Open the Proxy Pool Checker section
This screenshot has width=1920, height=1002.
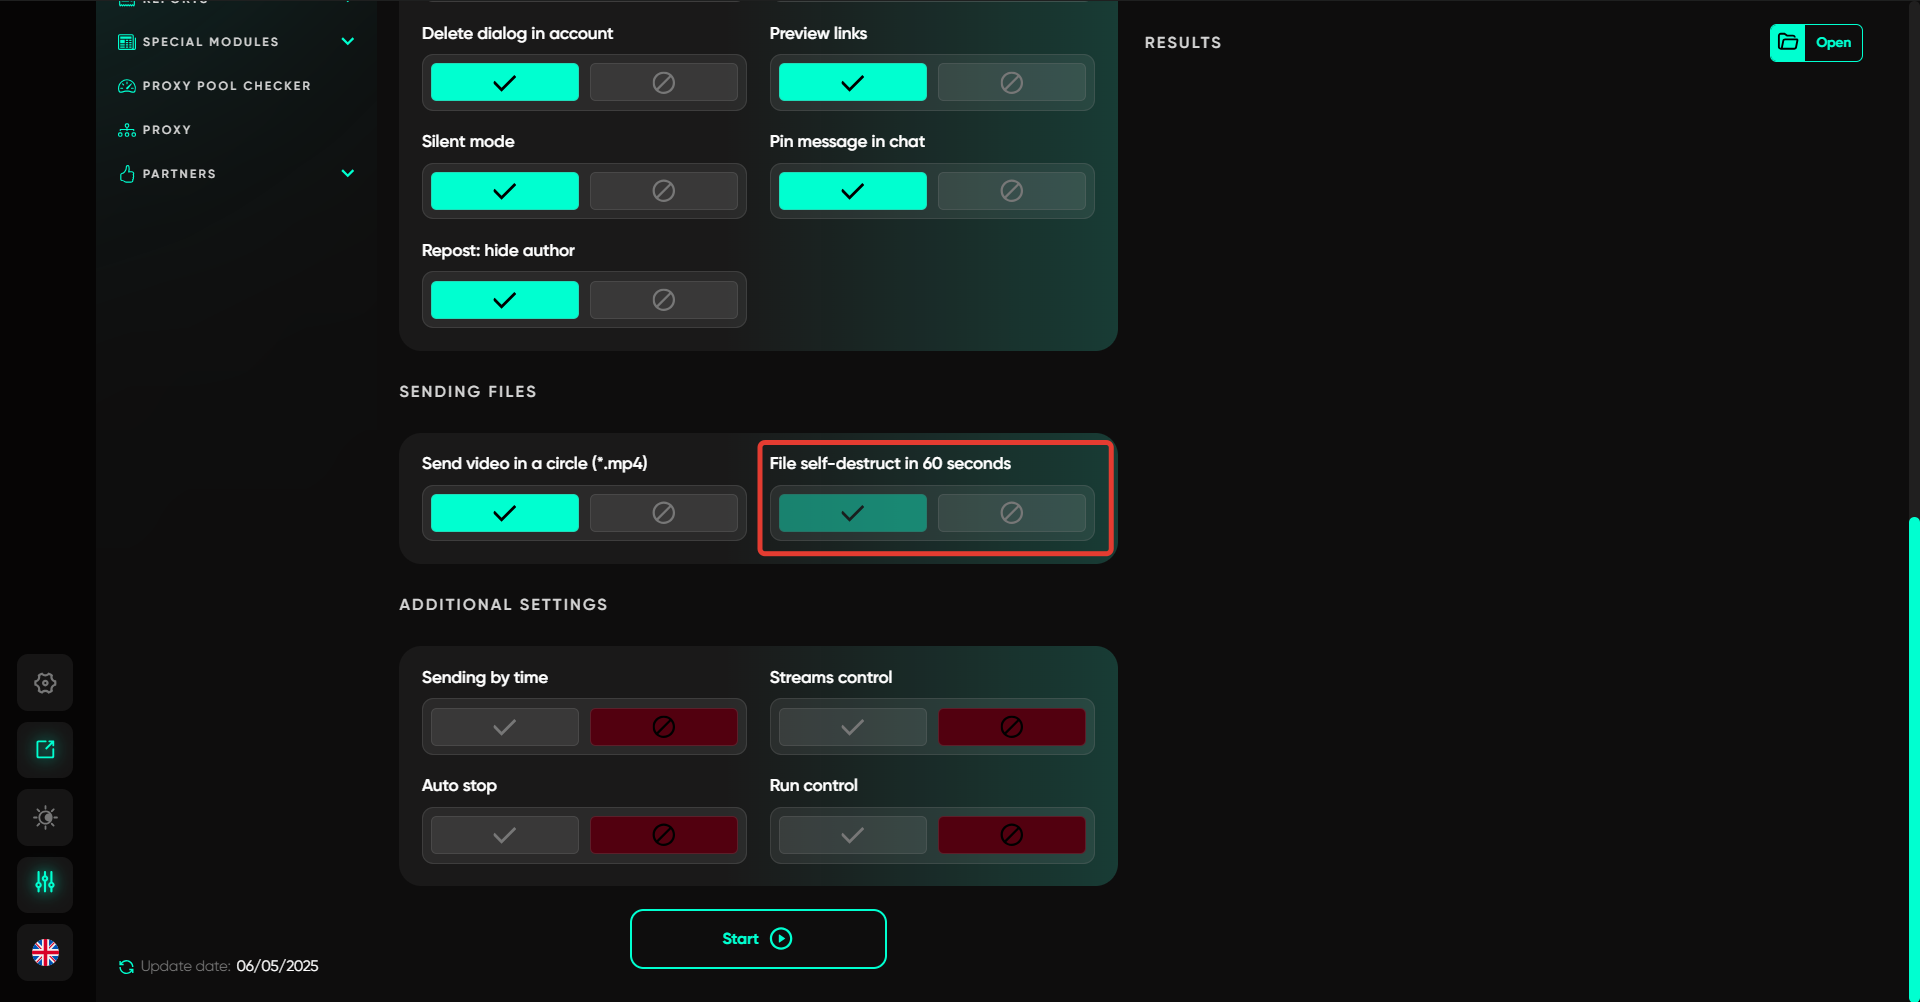[226, 86]
